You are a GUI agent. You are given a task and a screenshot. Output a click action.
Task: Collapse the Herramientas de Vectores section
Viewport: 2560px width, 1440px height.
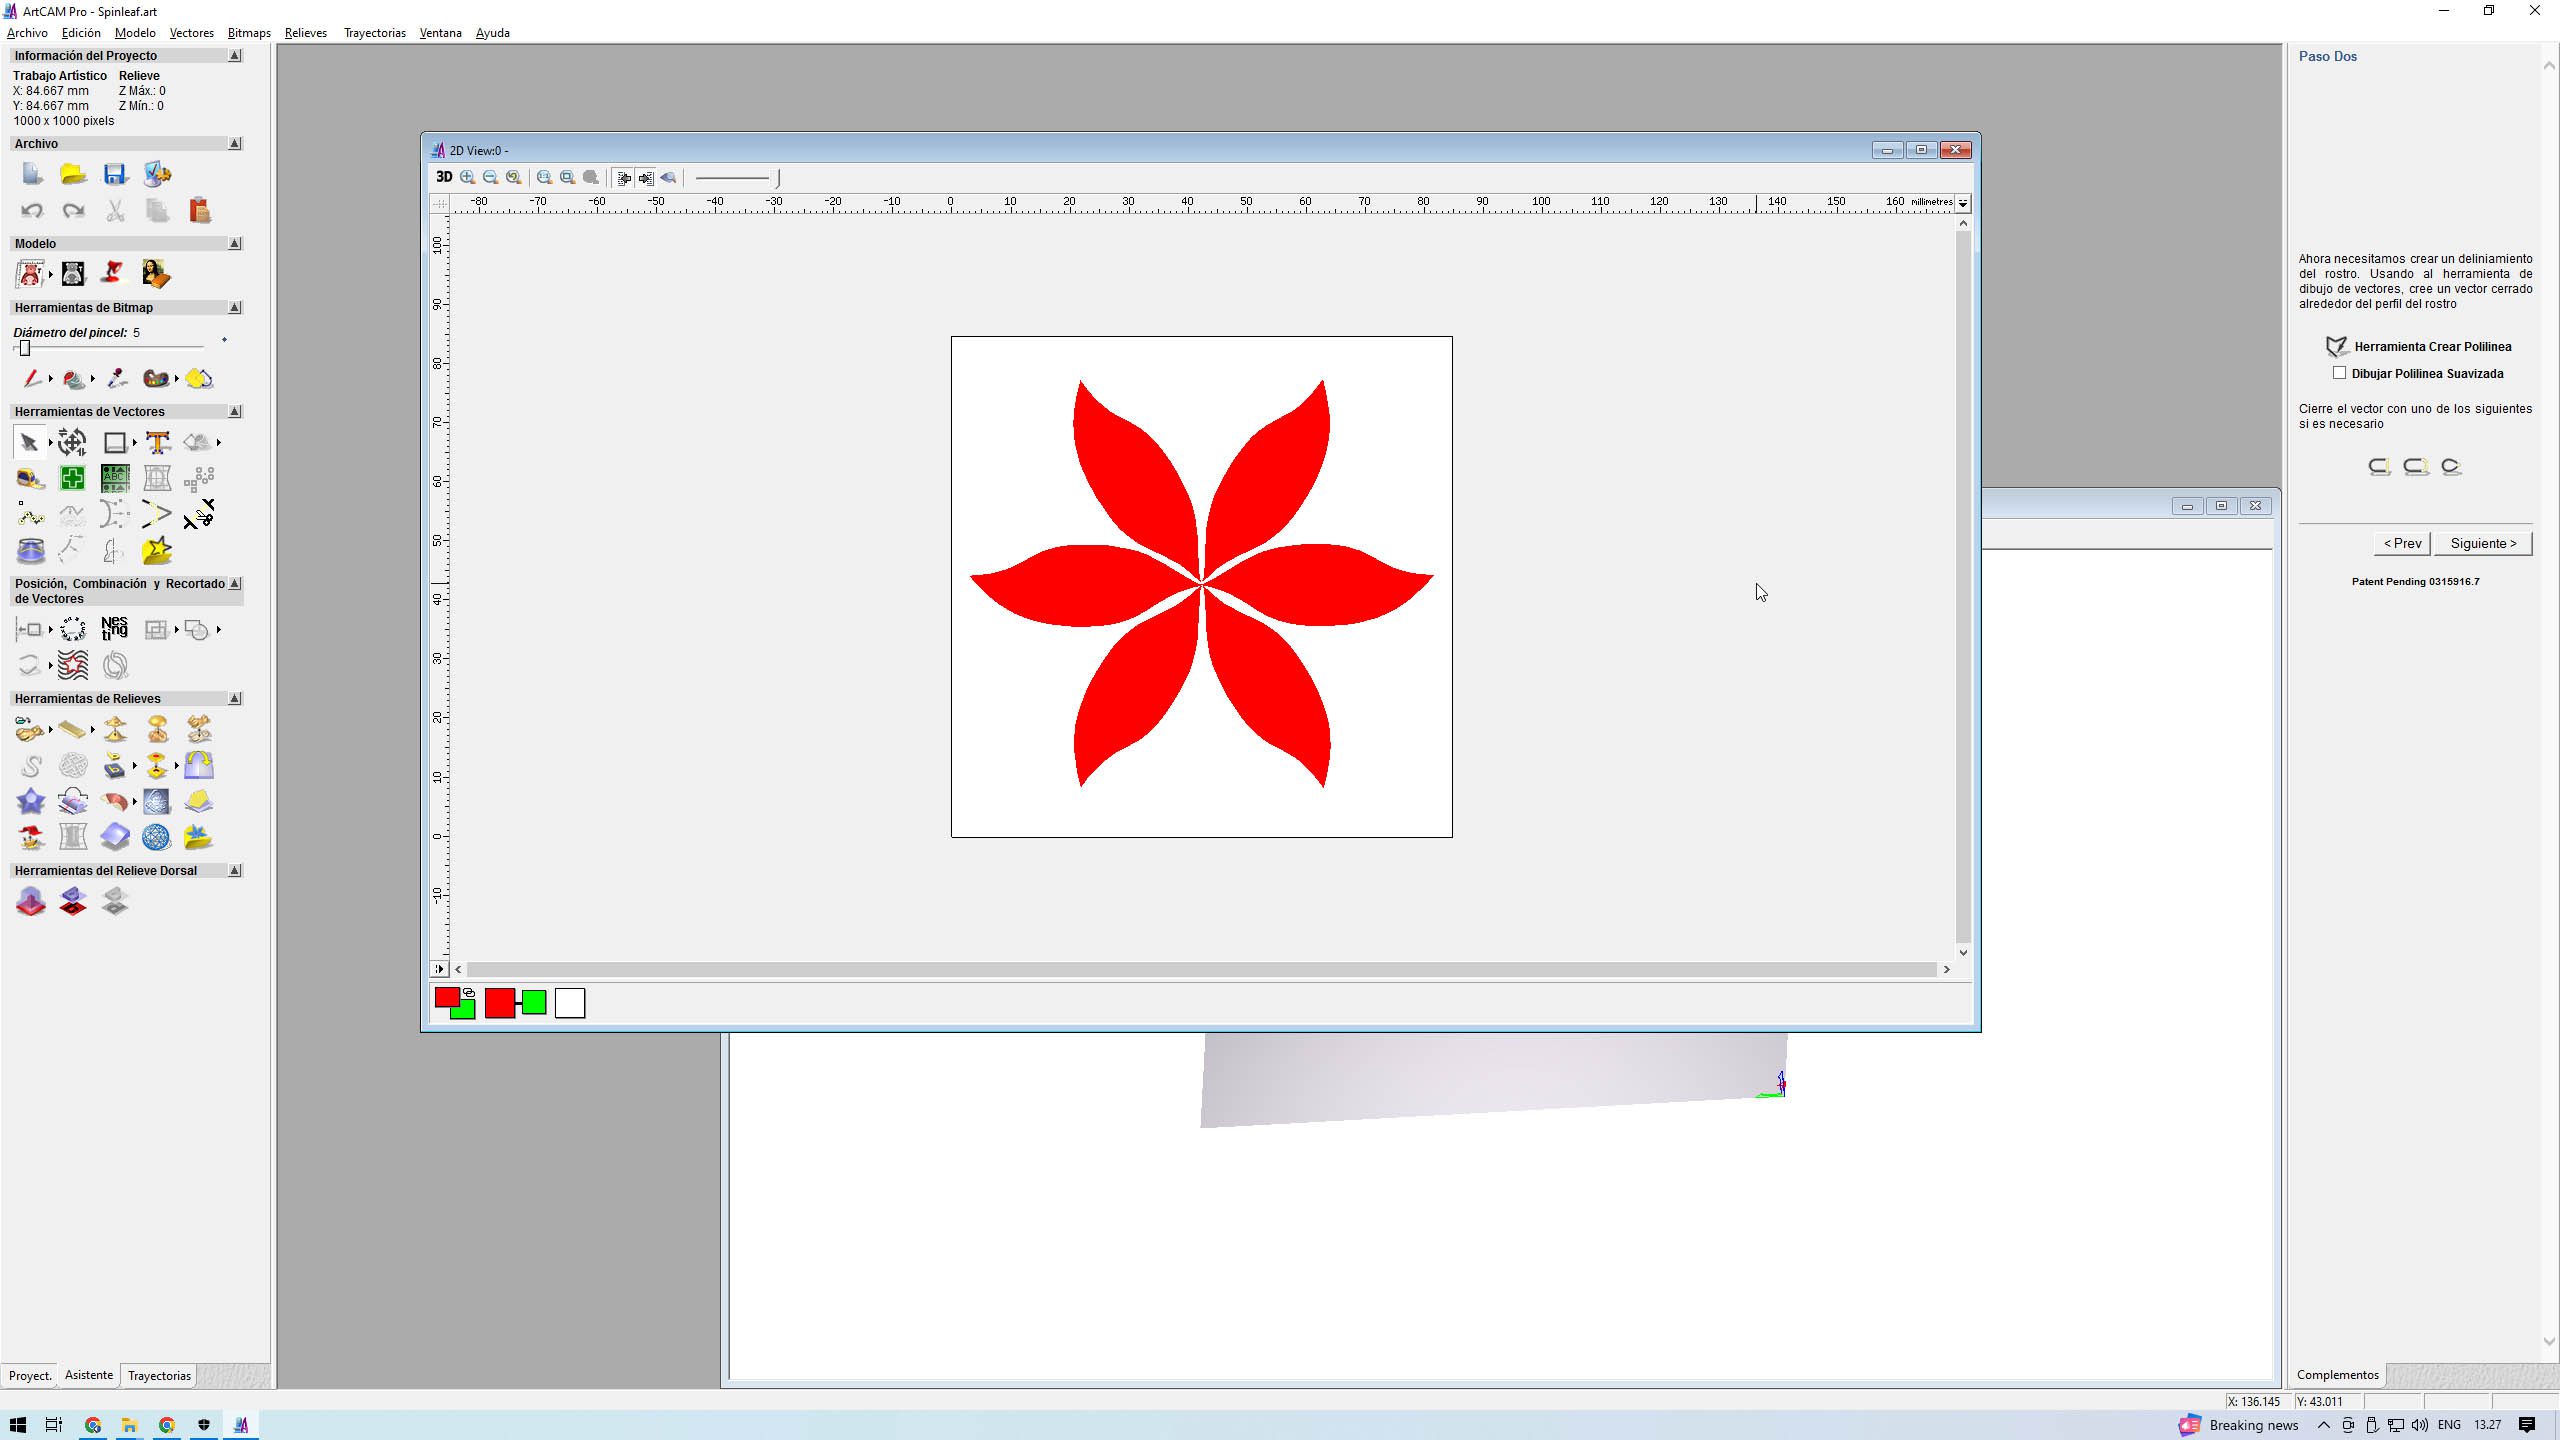click(x=235, y=411)
